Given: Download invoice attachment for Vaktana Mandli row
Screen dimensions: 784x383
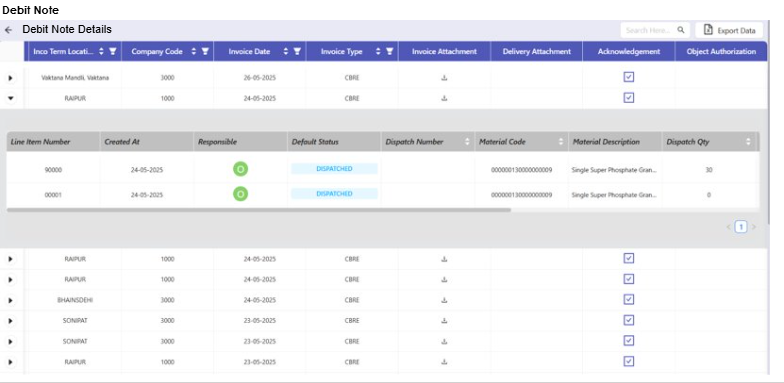Looking at the screenshot, I should (x=444, y=78).
